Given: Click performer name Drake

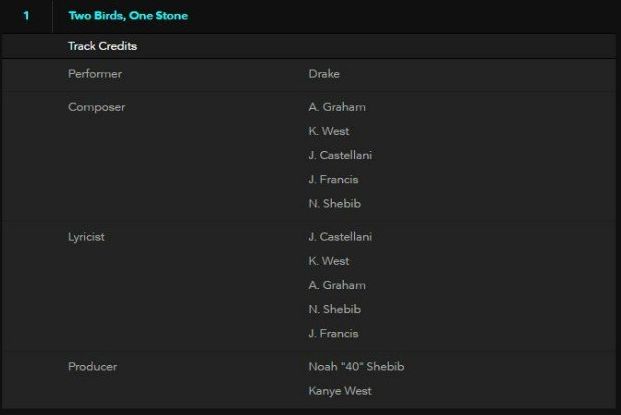Looking at the screenshot, I should (x=324, y=74).
